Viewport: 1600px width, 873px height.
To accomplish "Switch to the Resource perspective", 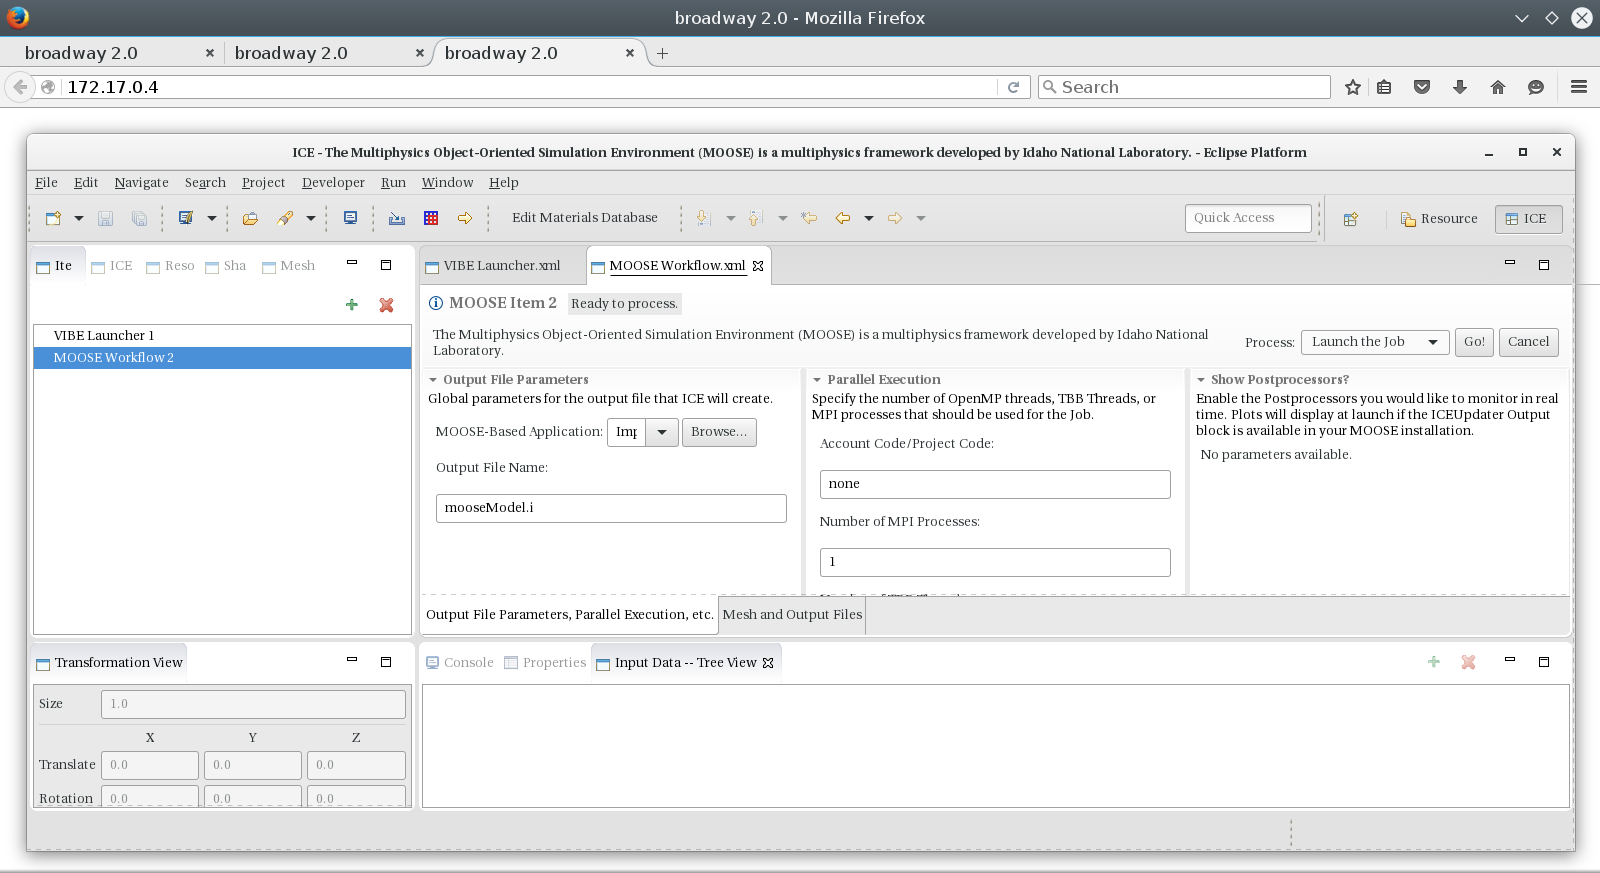I will [1439, 219].
